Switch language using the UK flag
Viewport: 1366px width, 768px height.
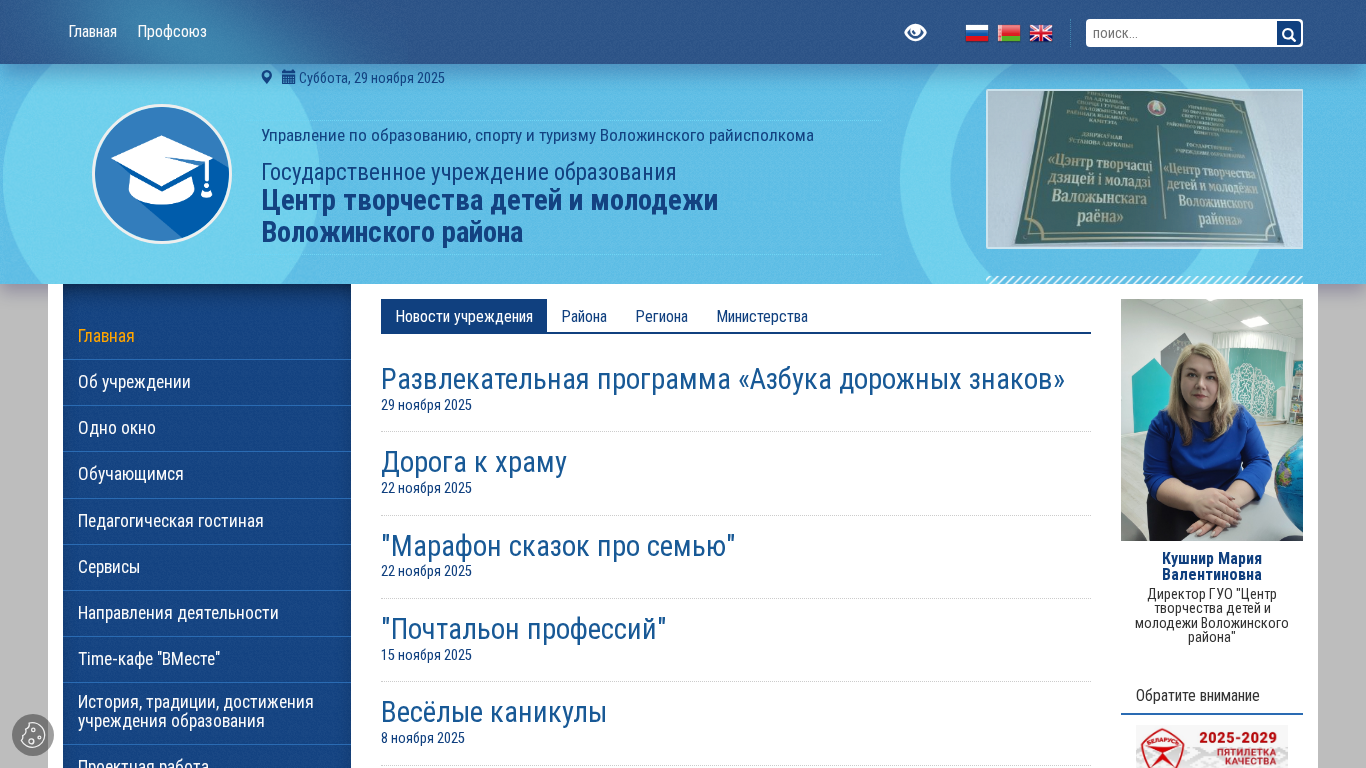[x=1041, y=33]
